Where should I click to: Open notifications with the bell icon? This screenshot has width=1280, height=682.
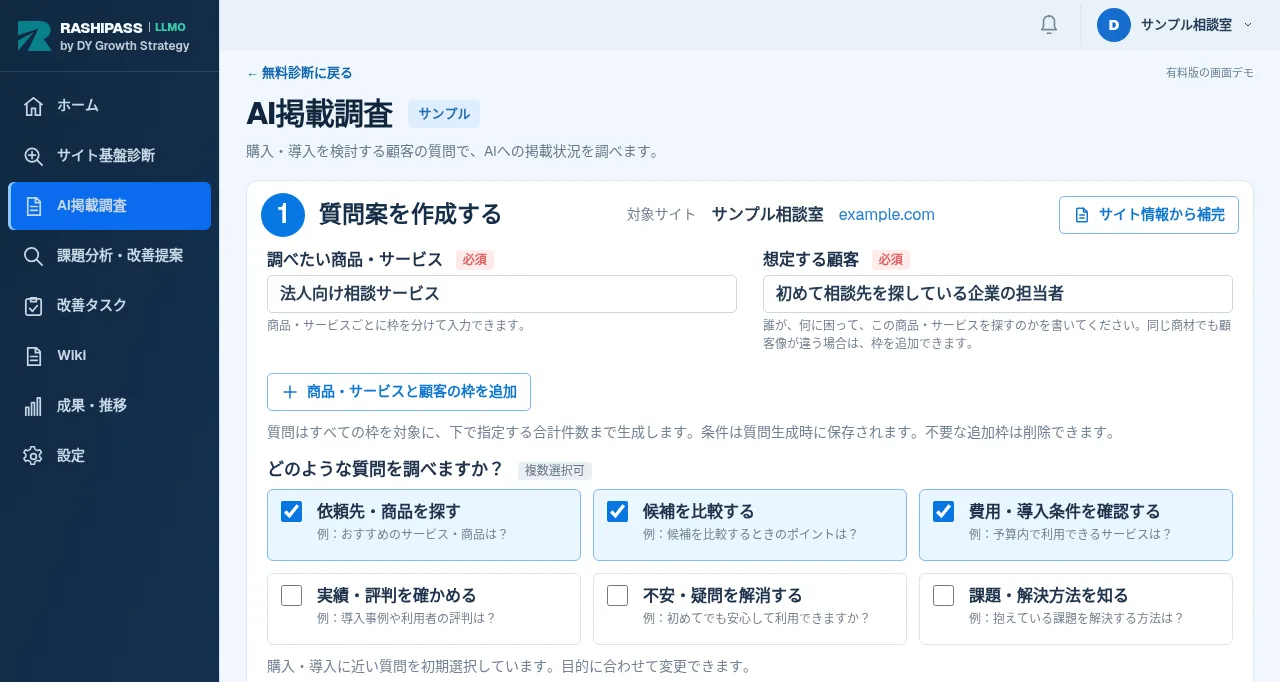point(1049,25)
